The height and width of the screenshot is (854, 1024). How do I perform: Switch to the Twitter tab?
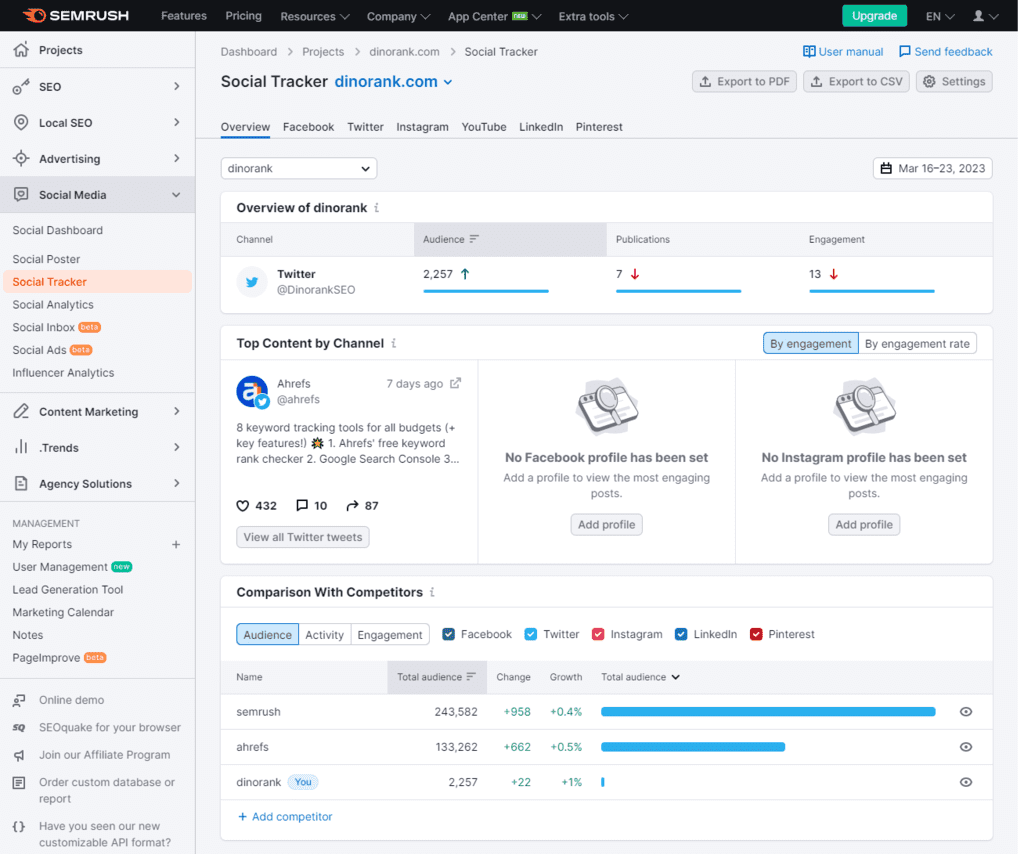365,127
